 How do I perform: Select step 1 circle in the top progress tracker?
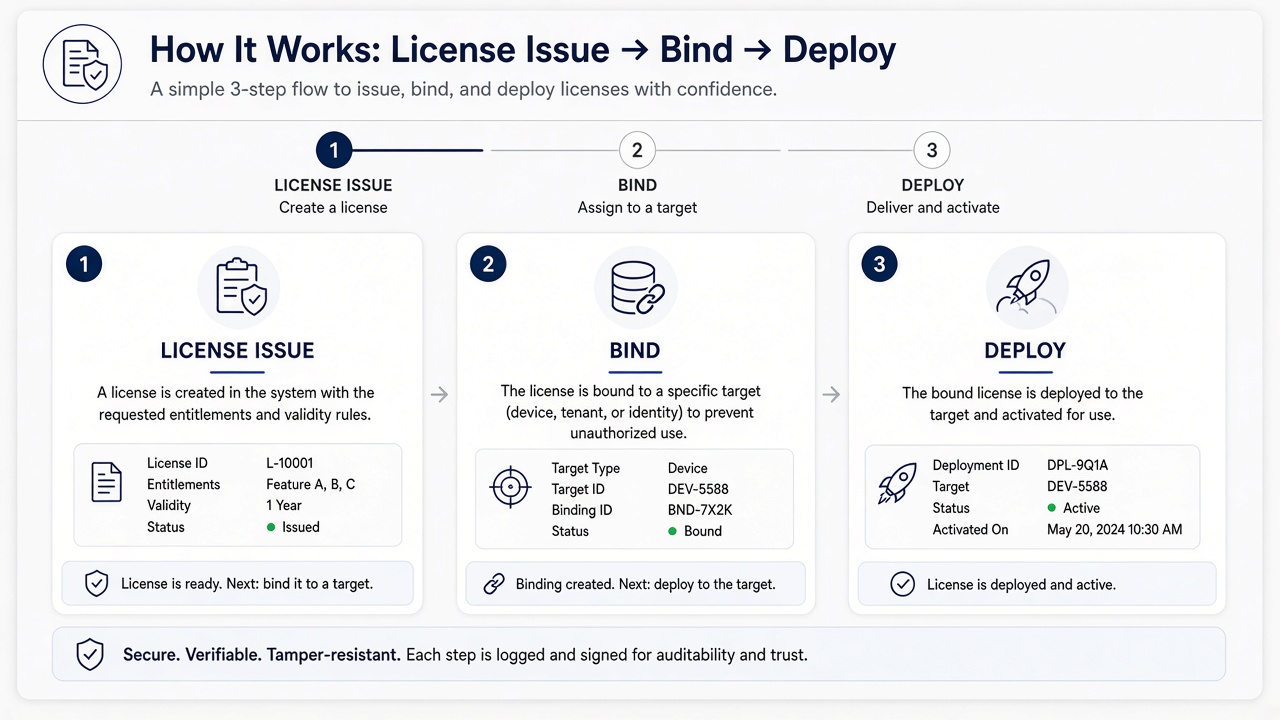(334, 151)
